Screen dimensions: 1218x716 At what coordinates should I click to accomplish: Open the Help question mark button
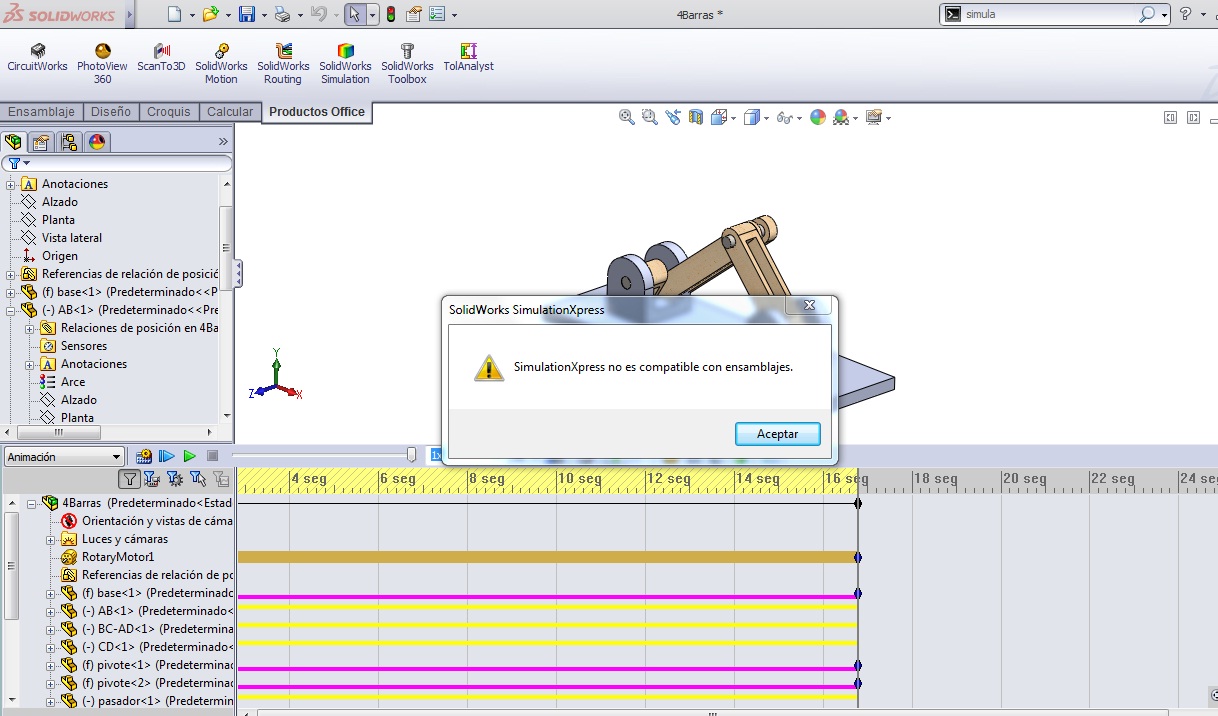click(1185, 14)
